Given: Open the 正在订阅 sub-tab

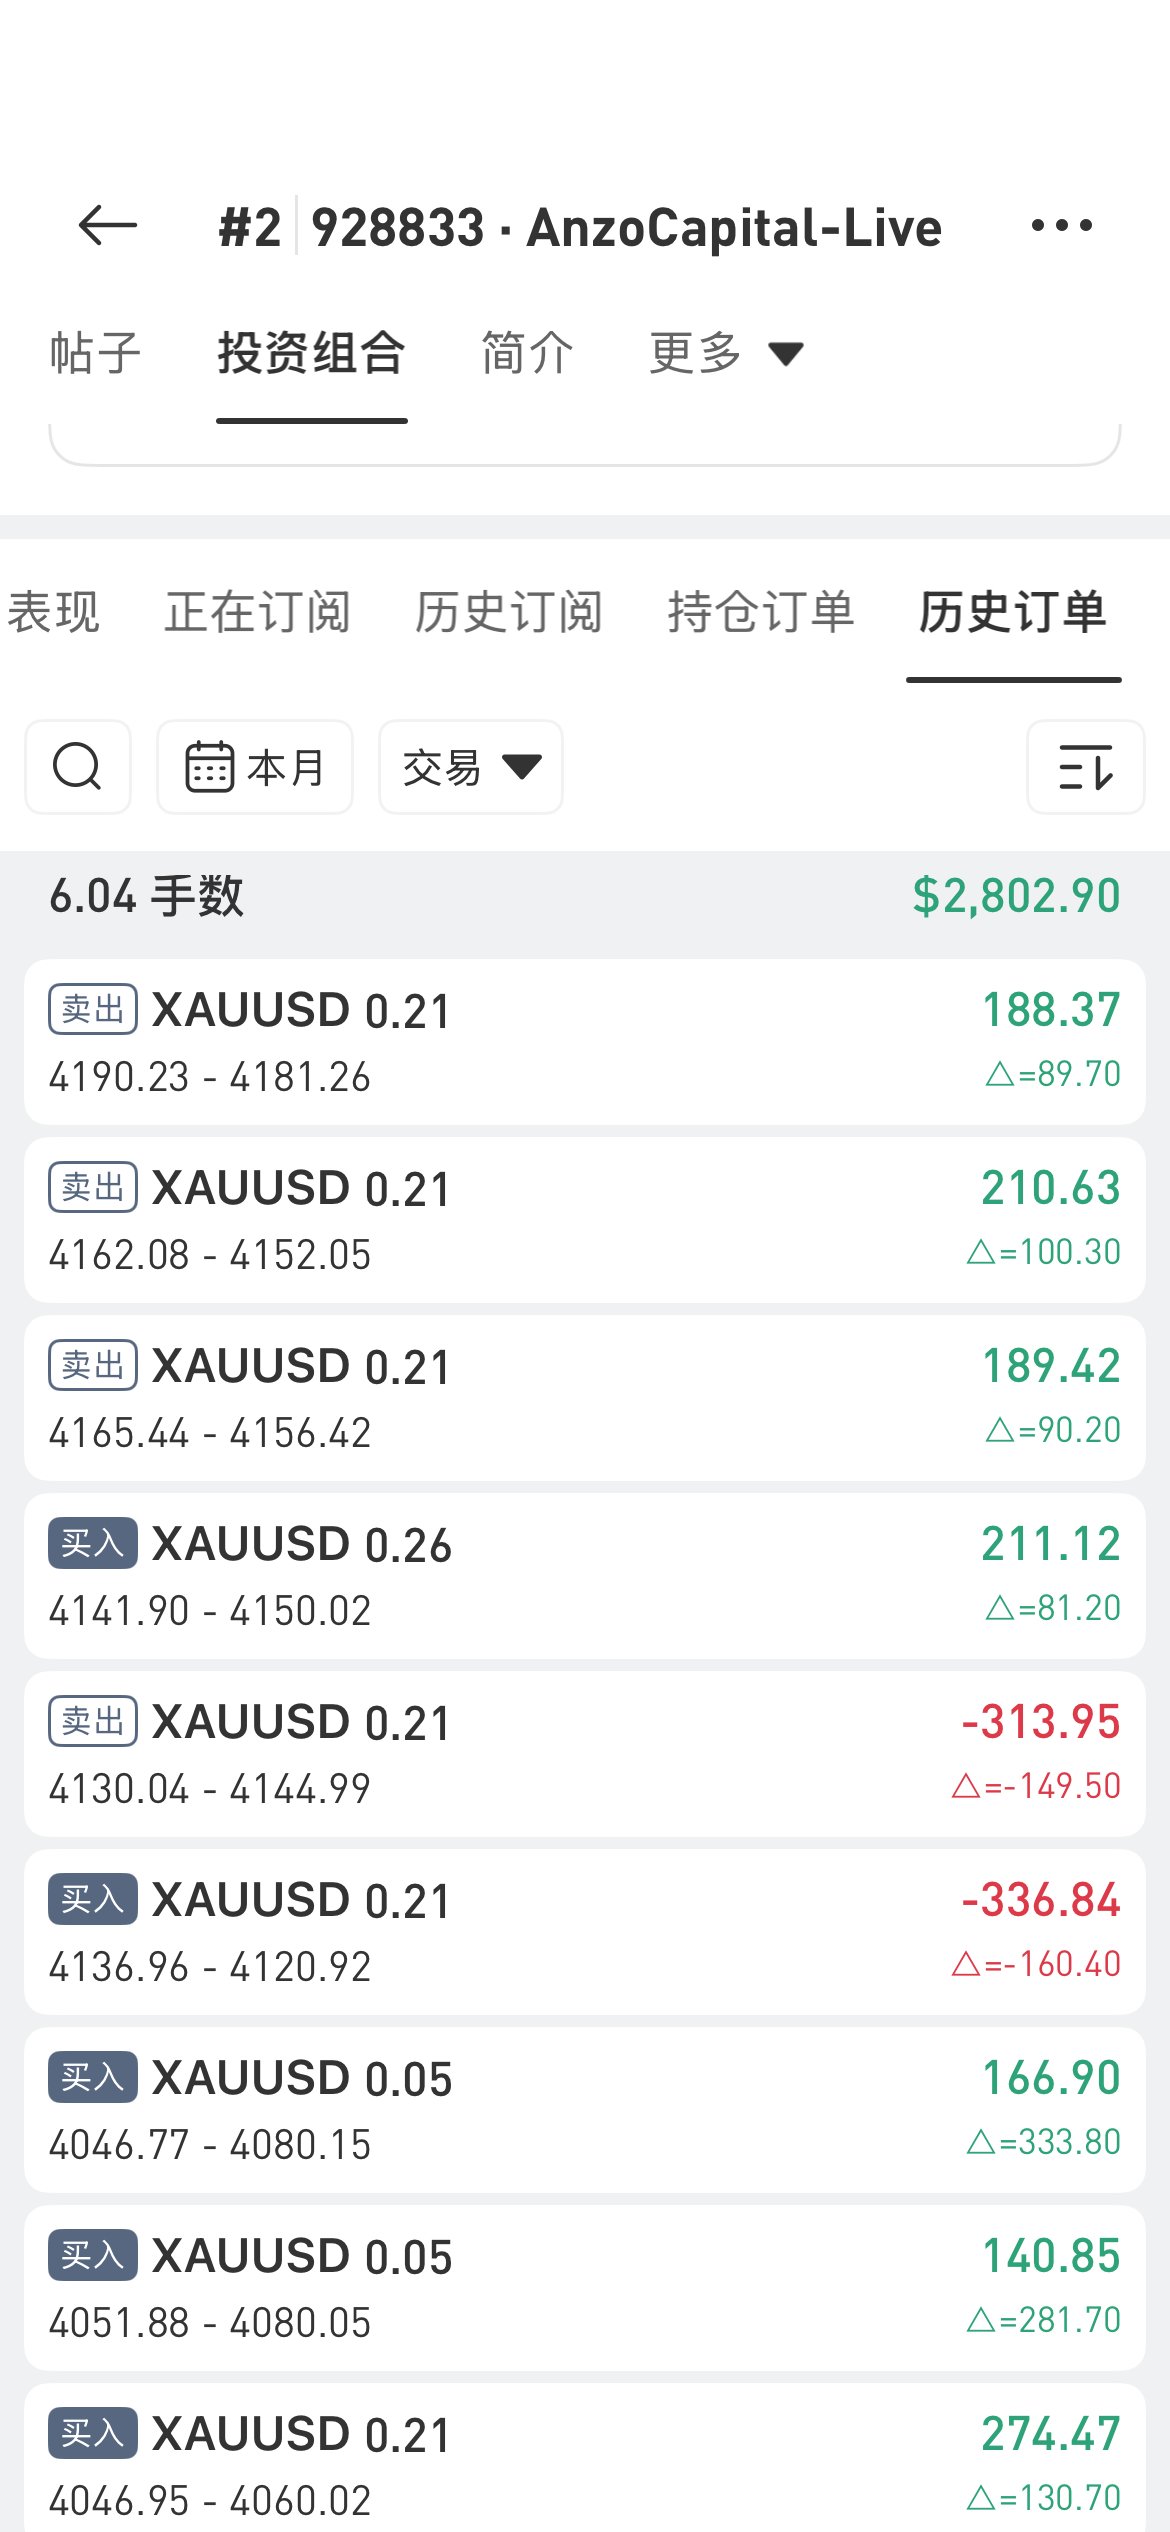Looking at the screenshot, I should [x=258, y=611].
